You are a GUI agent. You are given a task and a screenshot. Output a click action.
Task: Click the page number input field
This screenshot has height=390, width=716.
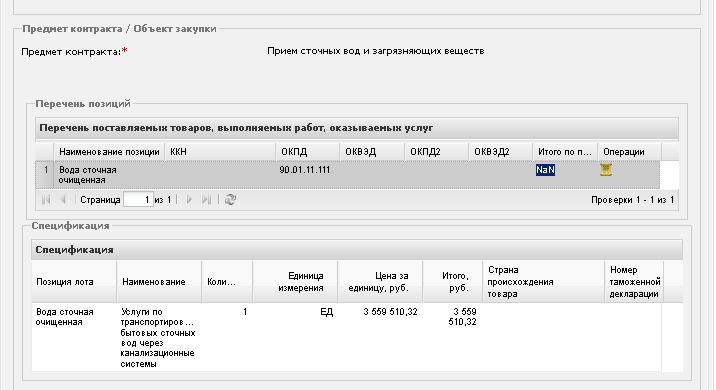coord(138,200)
